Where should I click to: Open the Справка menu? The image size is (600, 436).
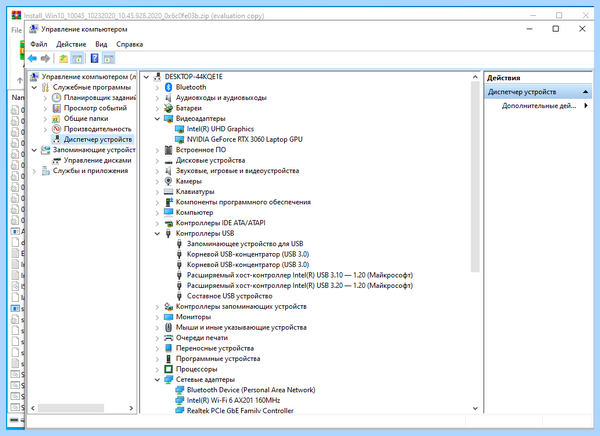pyautogui.click(x=129, y=44)
